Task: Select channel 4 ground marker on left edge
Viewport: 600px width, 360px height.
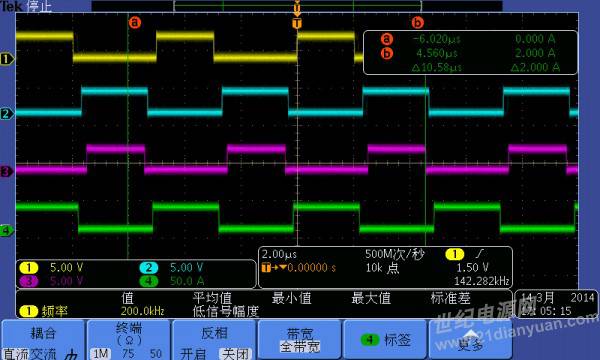Action: 7,231
